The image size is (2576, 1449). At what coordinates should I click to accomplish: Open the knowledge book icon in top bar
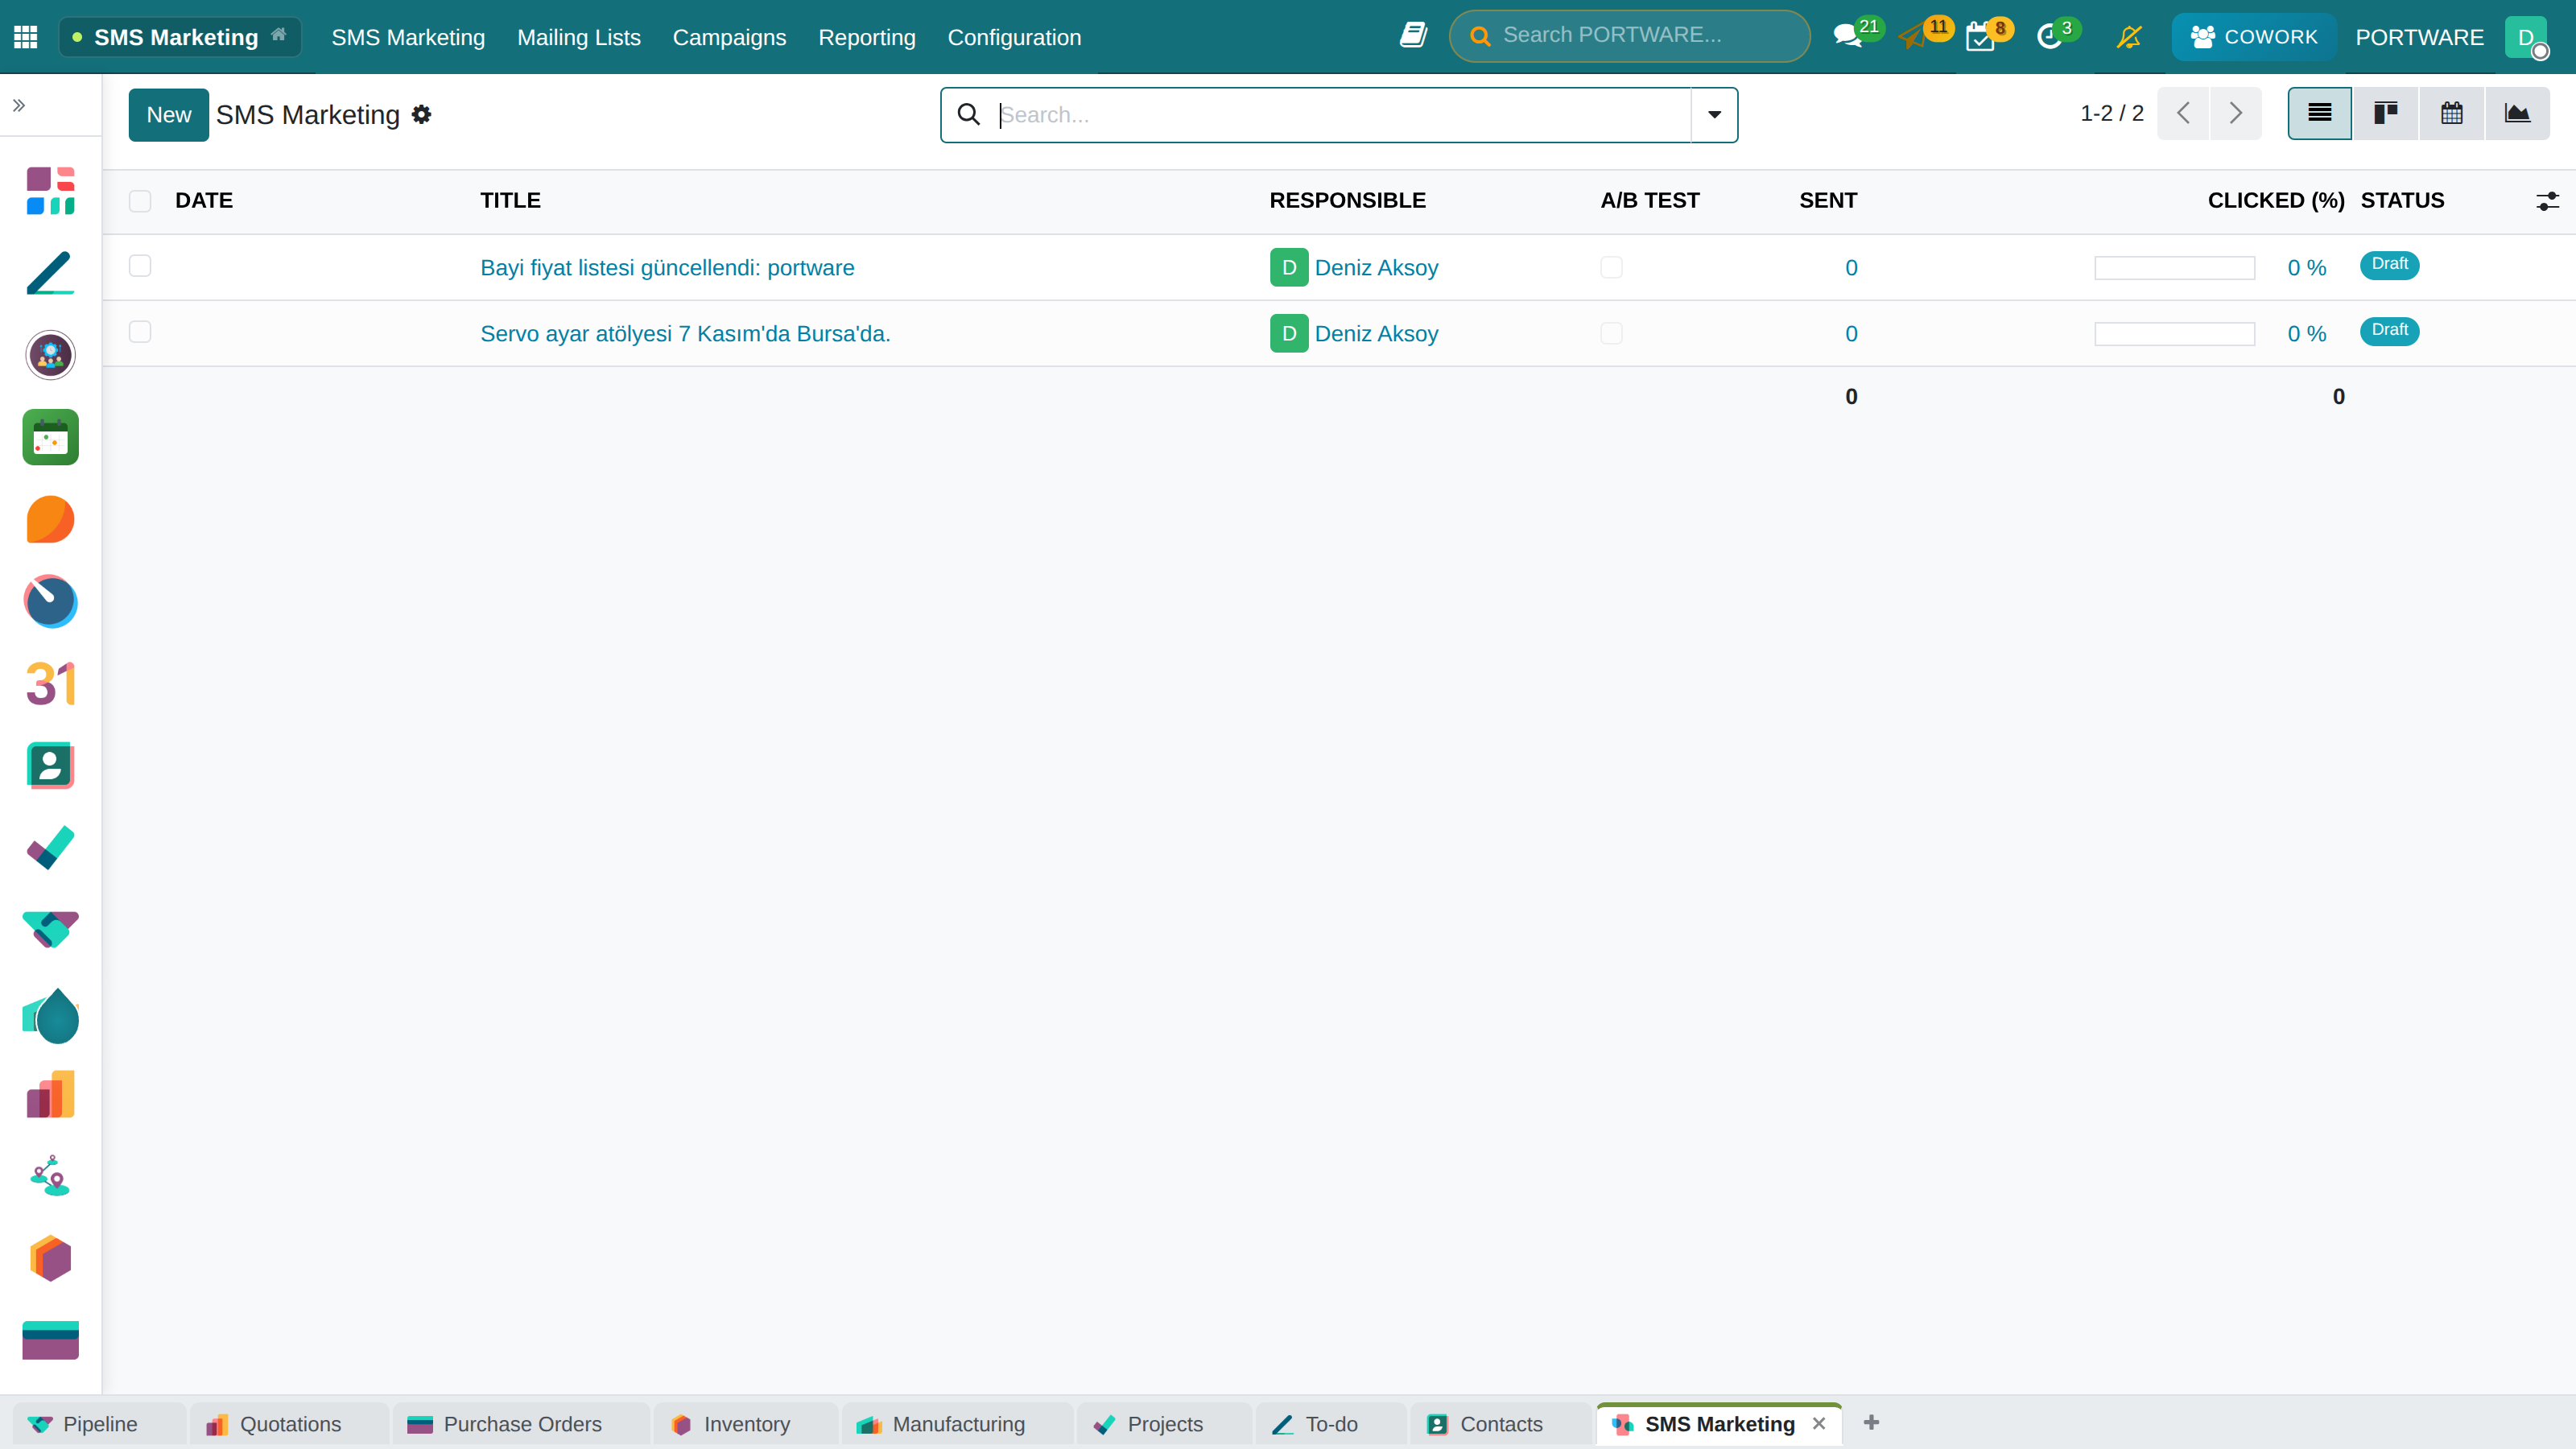[1413, 35]
